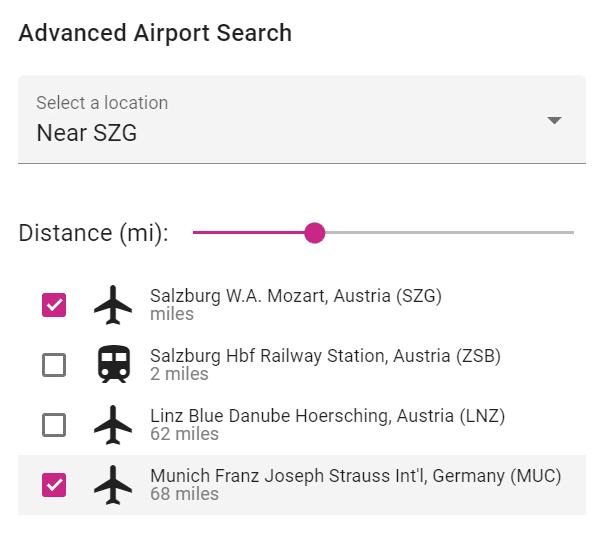The image size is (603, 535).
Task: Select Munich Franz Joseph Strauss Int'l label
Action: pos(355,476)
